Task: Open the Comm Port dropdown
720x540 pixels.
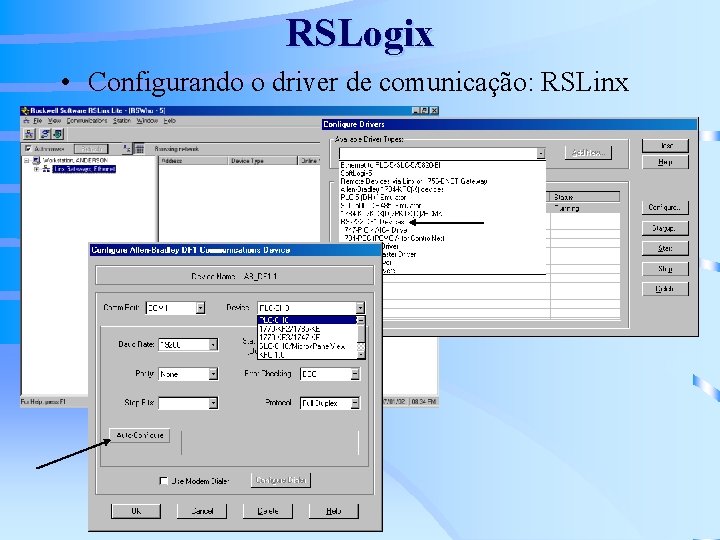Action: click(x=200, y=308)
